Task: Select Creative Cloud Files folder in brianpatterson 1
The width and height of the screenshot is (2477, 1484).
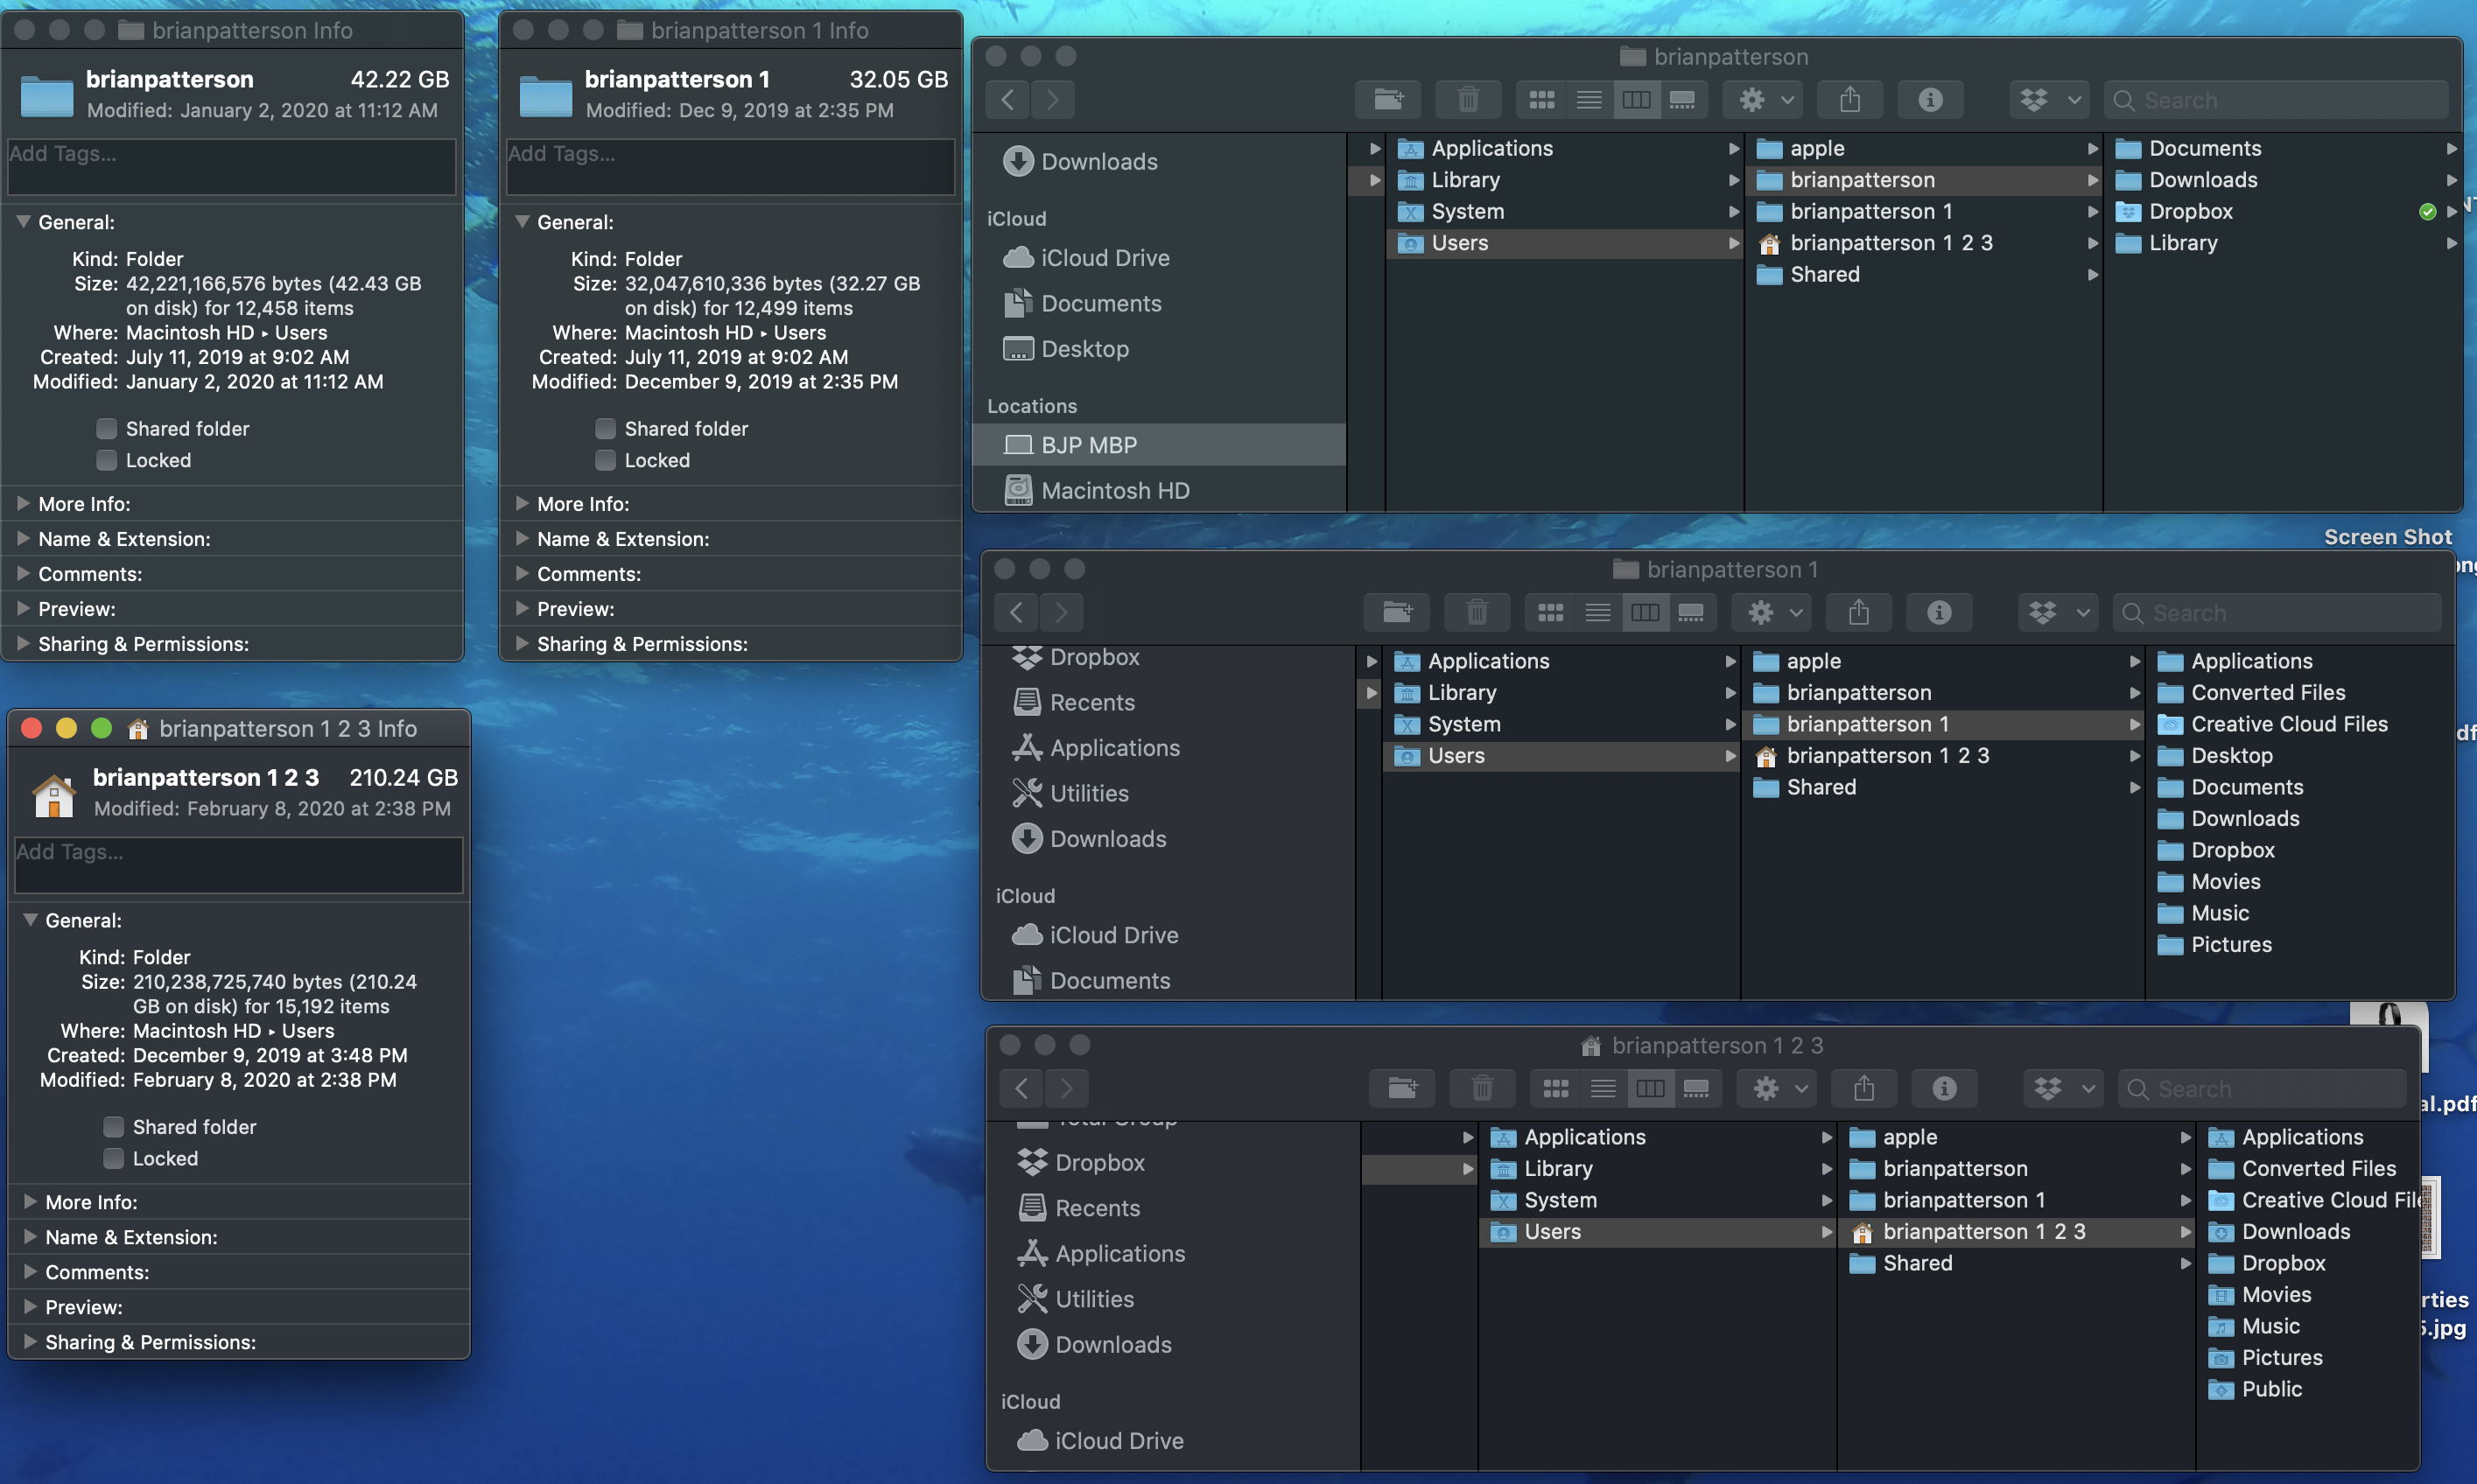Action: coord(2288,724)
